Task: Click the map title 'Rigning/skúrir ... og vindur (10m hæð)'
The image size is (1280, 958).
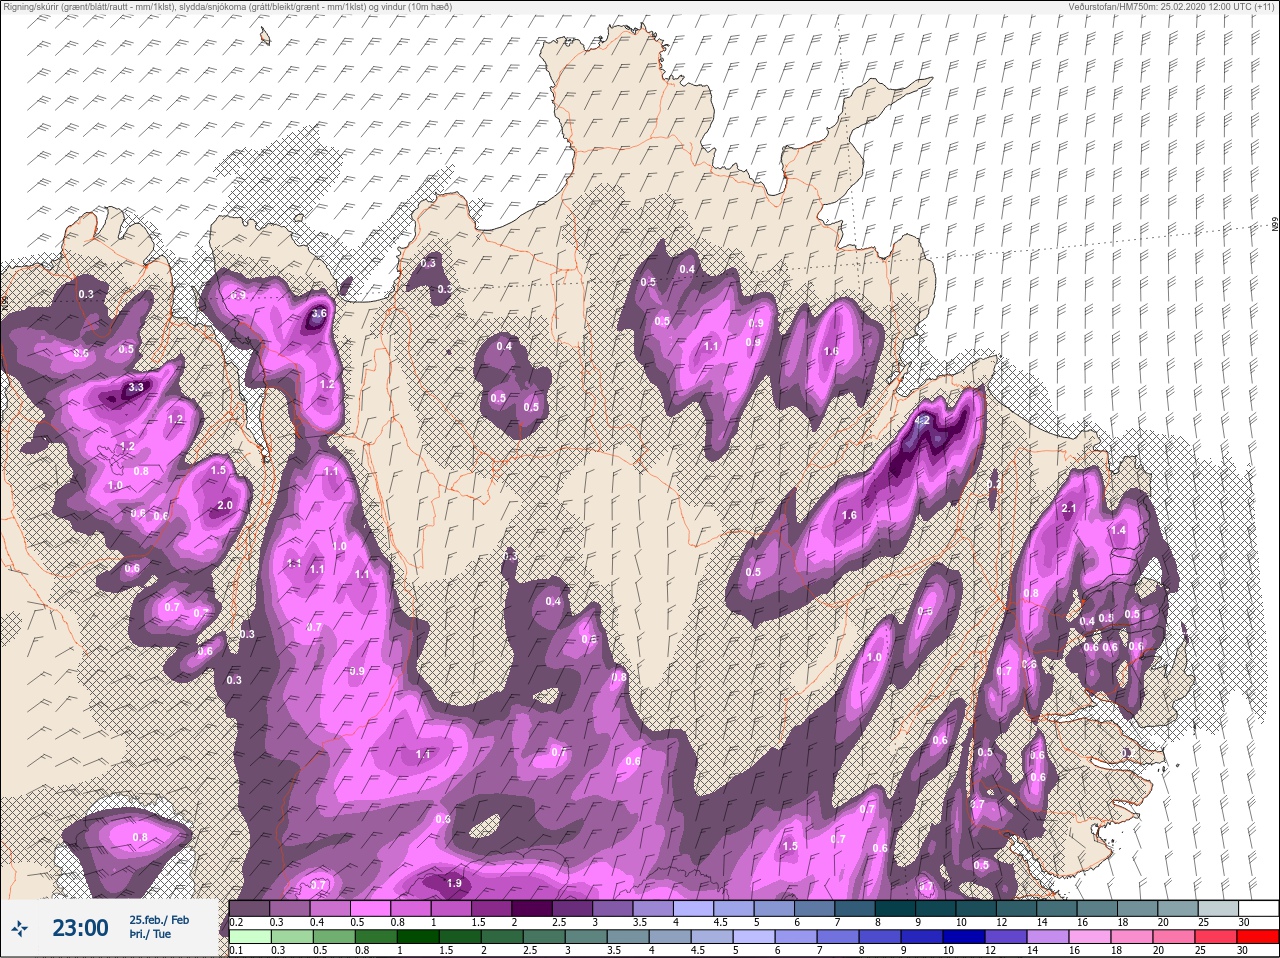Action: (x=227, y=6)
